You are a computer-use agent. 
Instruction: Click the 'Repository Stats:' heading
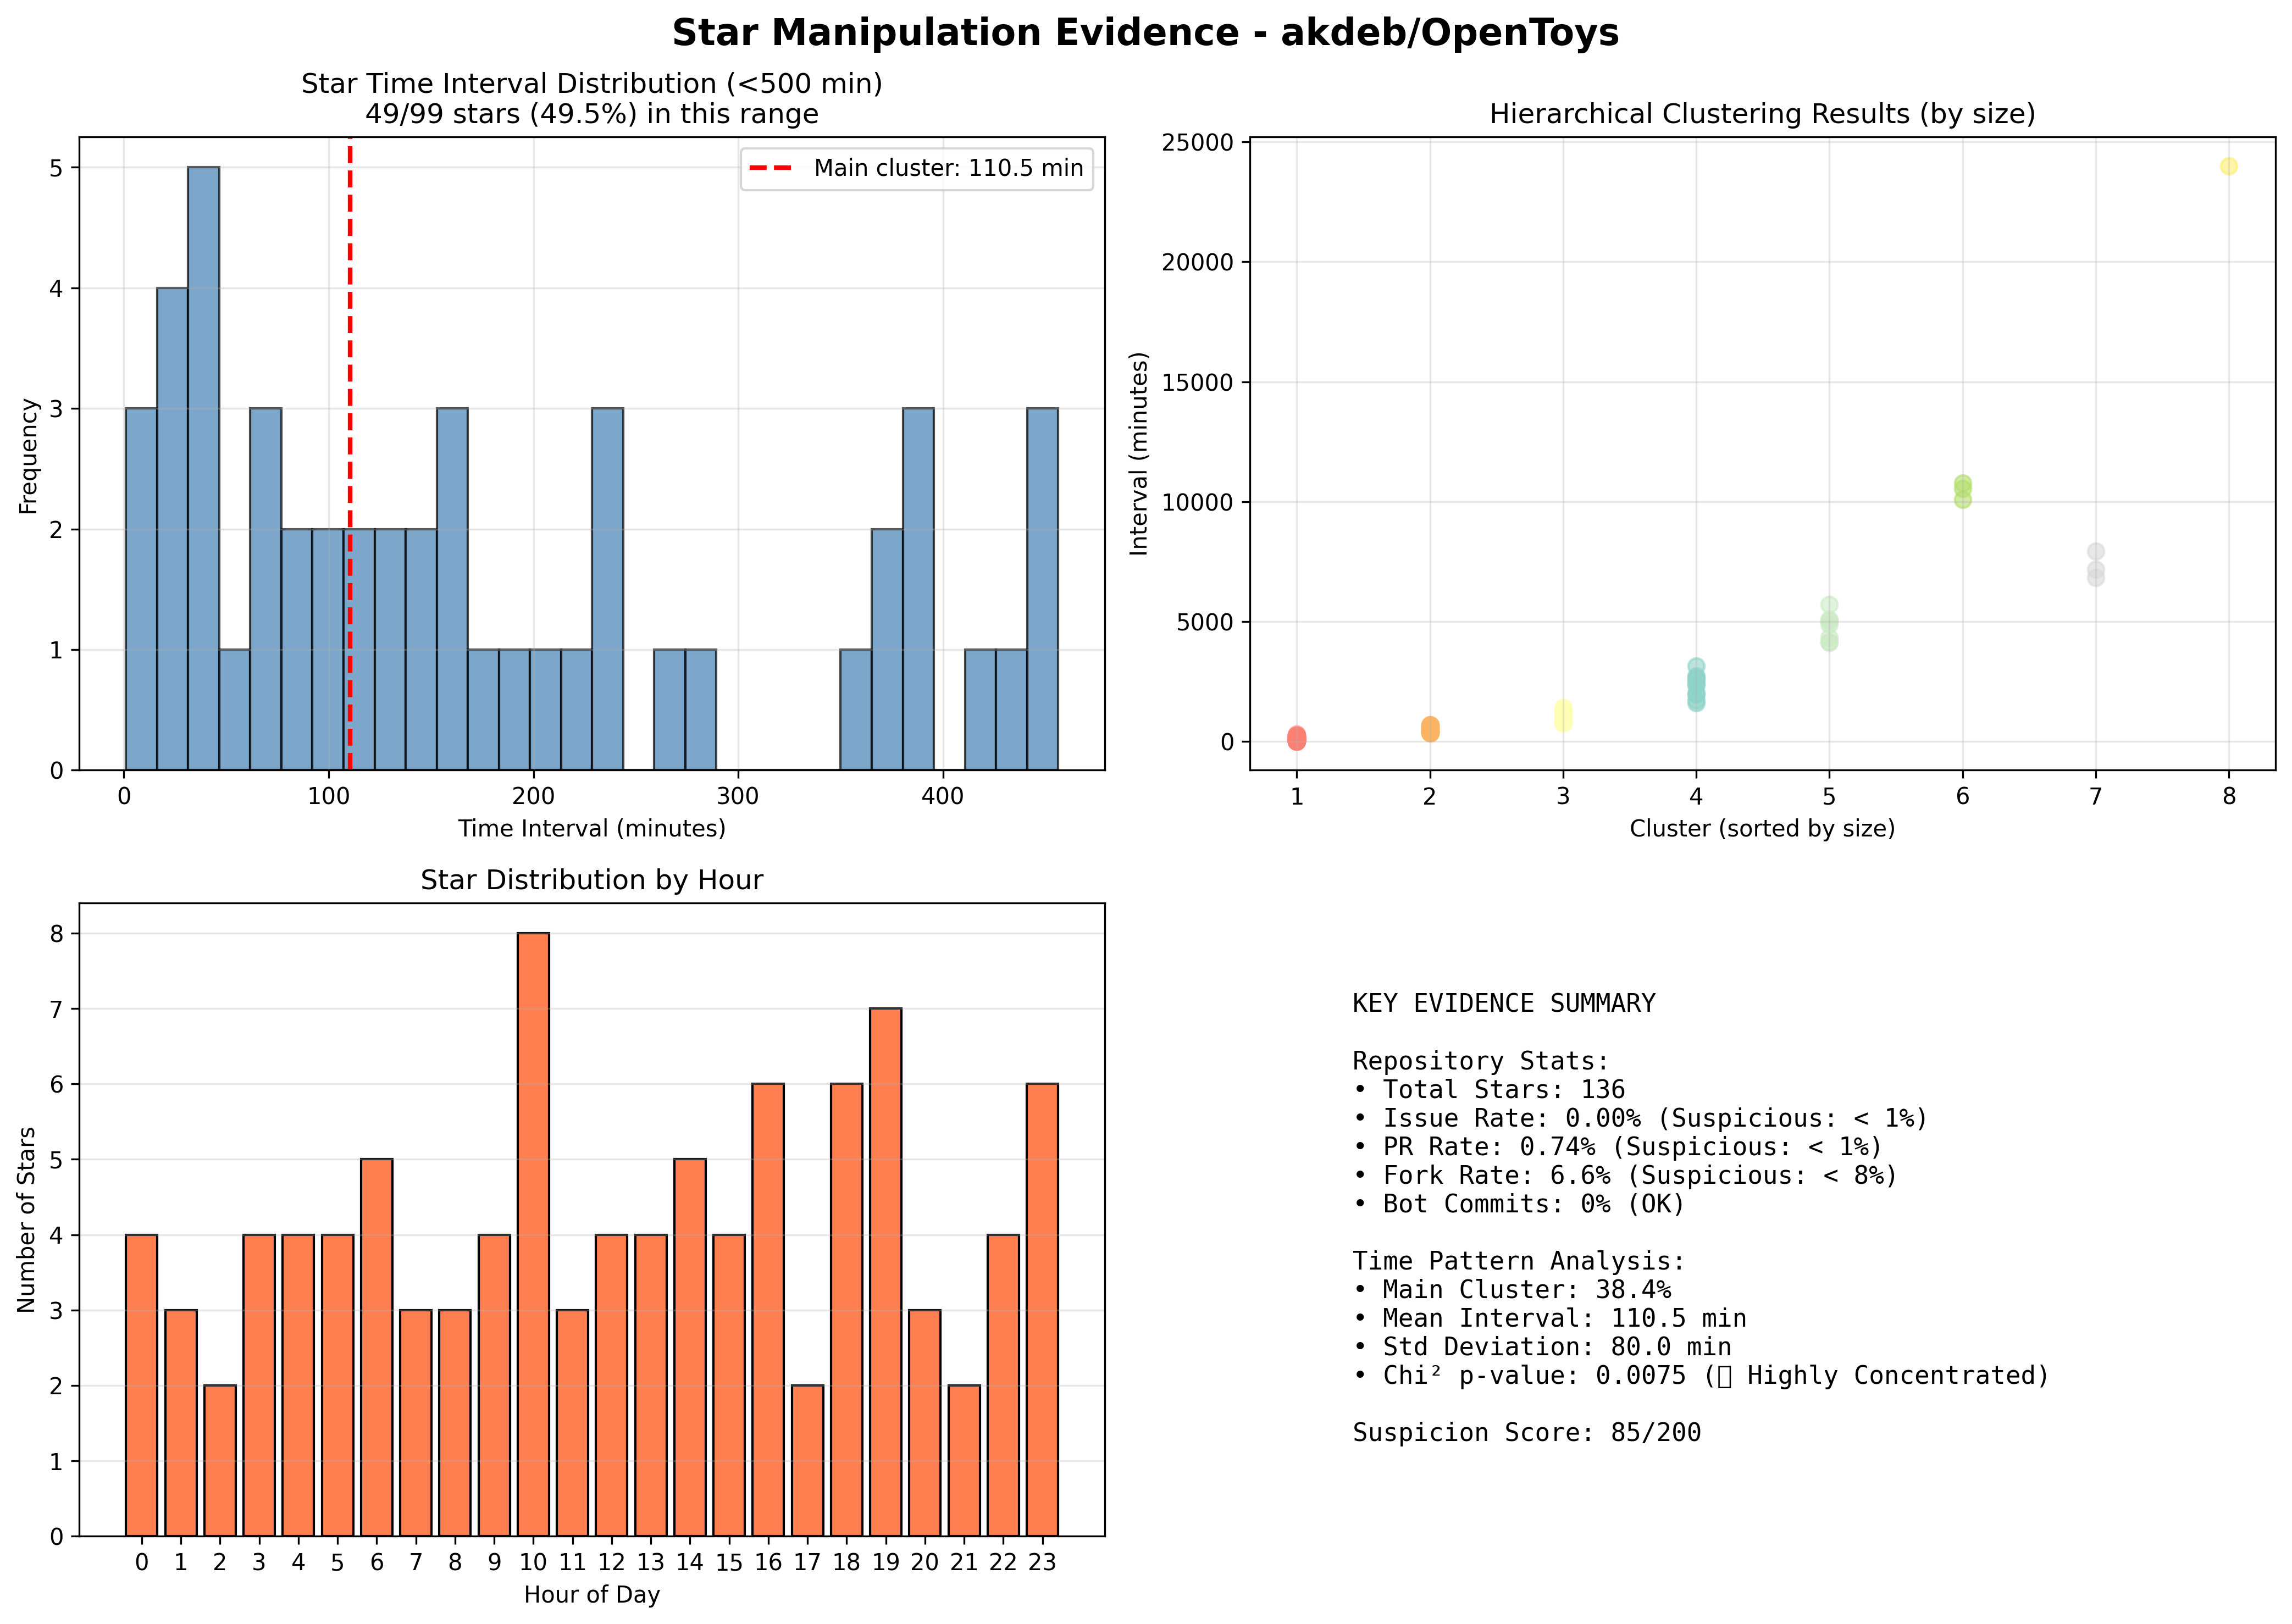(1481, 1061)
